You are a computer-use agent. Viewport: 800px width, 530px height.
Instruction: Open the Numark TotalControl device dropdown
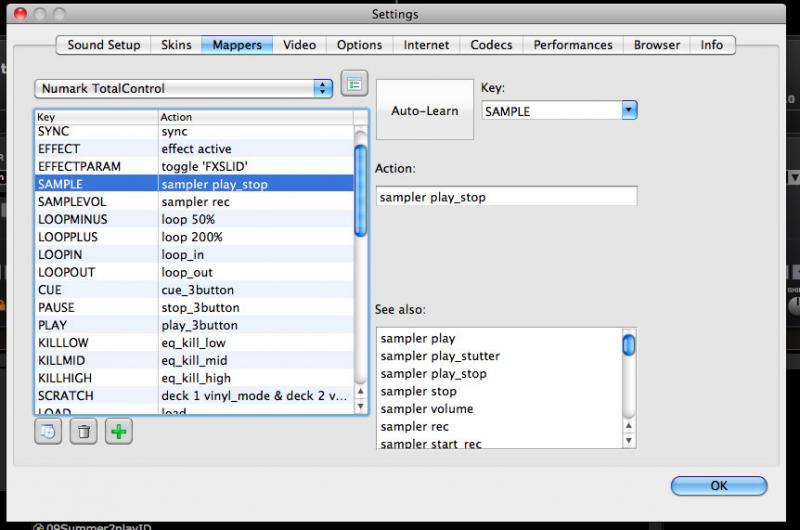coord(184,88)
